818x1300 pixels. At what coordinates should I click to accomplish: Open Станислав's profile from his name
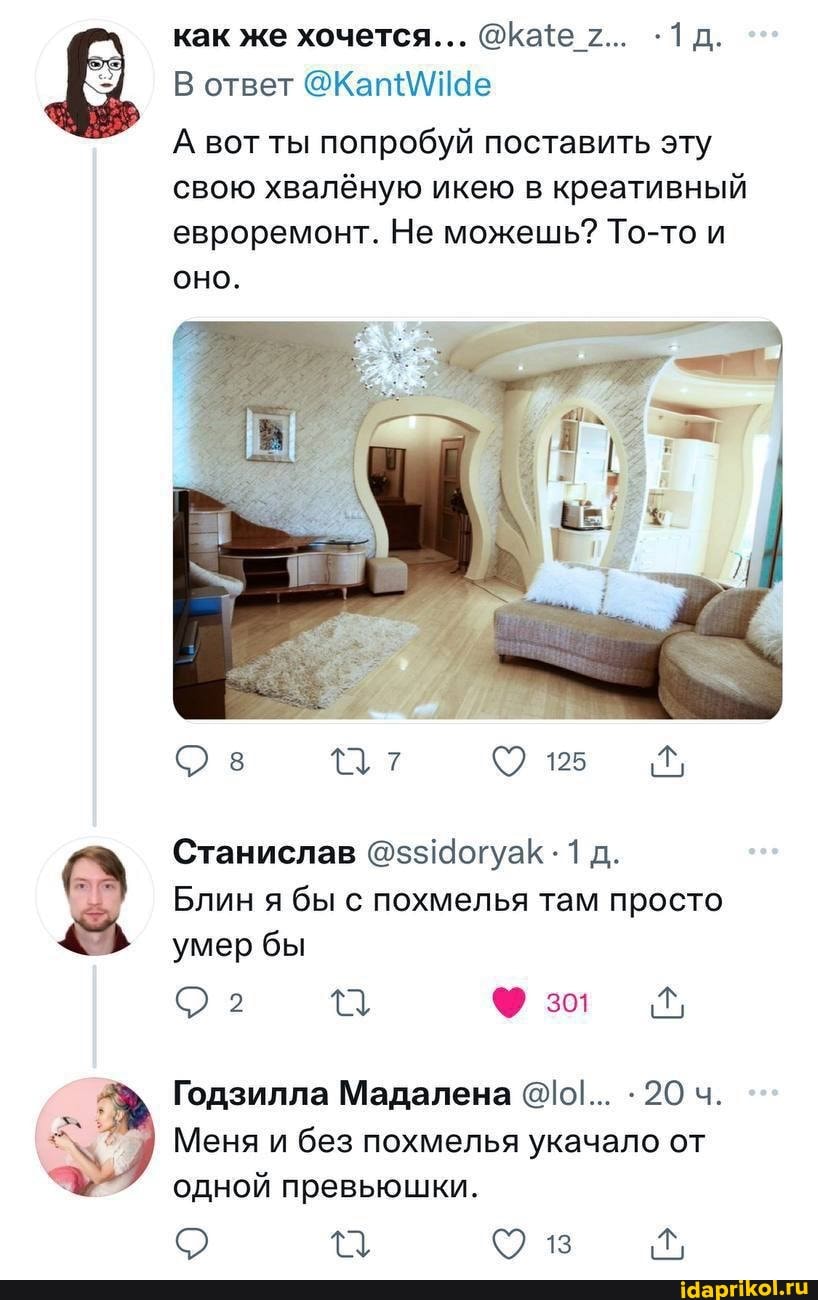(264, 853)
